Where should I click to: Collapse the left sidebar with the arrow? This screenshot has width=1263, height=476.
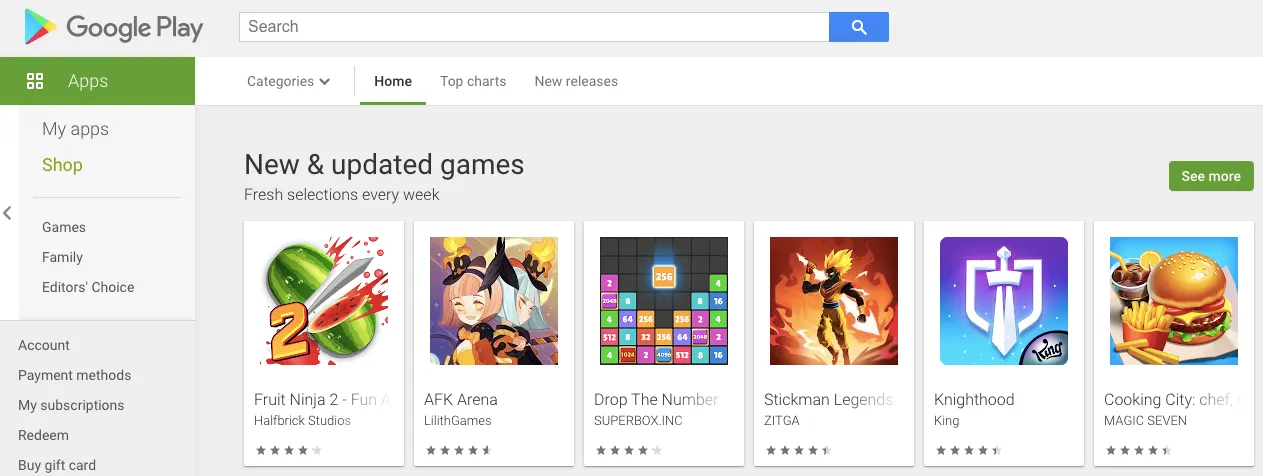coord(7,212)
